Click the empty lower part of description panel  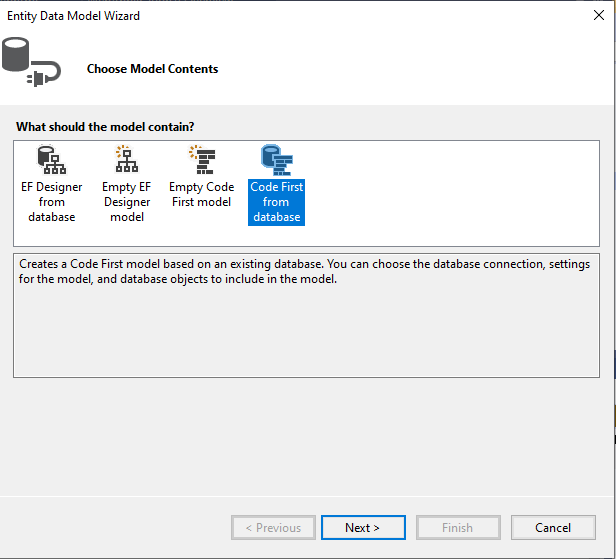coord(300,340)
